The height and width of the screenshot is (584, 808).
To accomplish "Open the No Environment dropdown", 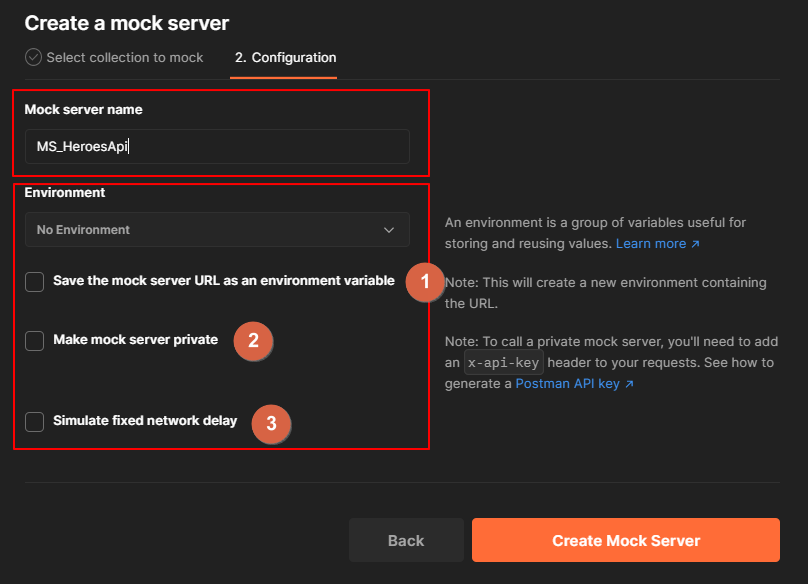I will pyautogui.click(x=217, y=230).
